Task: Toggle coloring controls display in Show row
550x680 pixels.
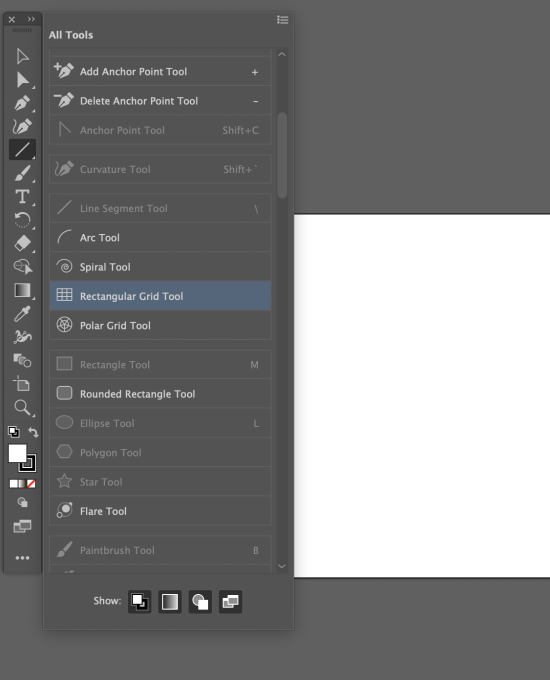Action: pos(170,602)
